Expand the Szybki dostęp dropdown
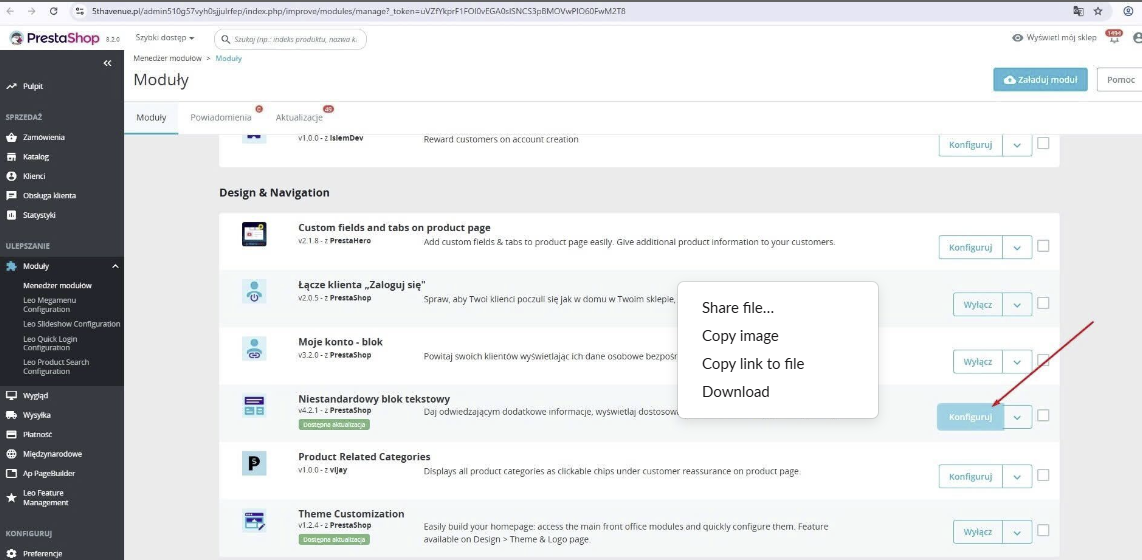Viewport: 1142px width, 560px height. tap(165, 38)
